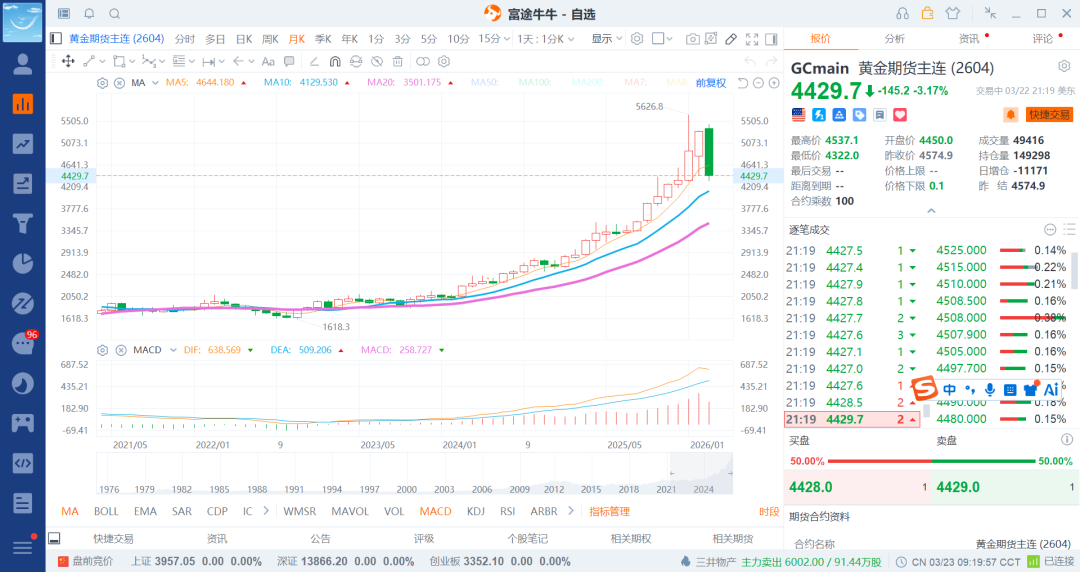Select the text annotation Aa tool
The image size is (1080, 572).
268,61
